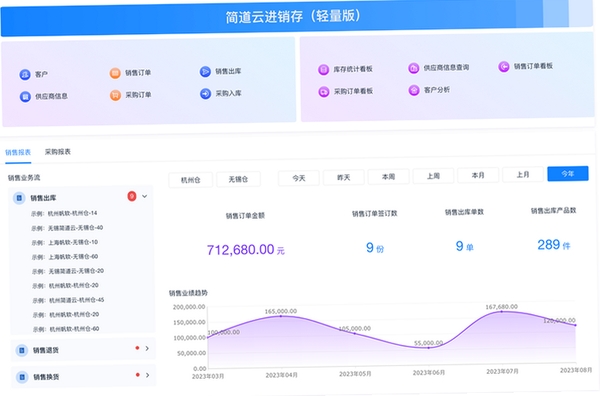Open entry 杭州帆软-杭州仓-14
600x396 pixels.
[72, 213]
